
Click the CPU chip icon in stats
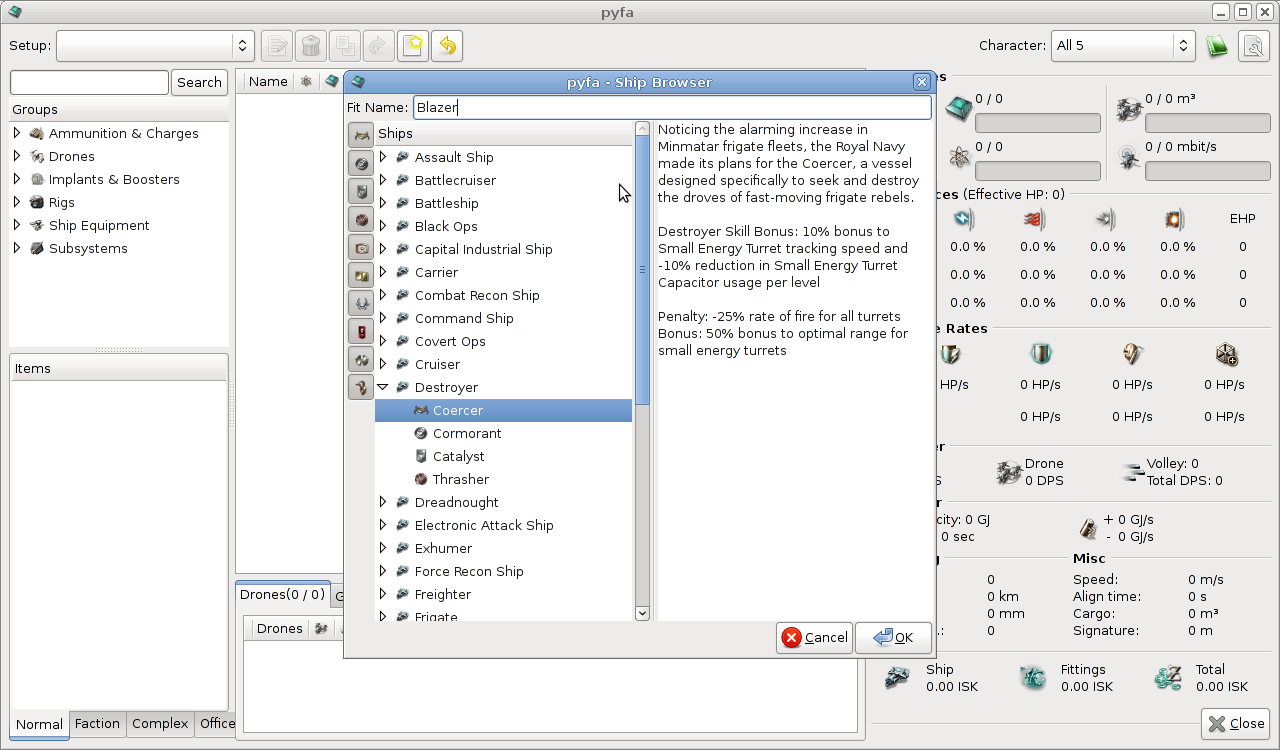point(958,108)
